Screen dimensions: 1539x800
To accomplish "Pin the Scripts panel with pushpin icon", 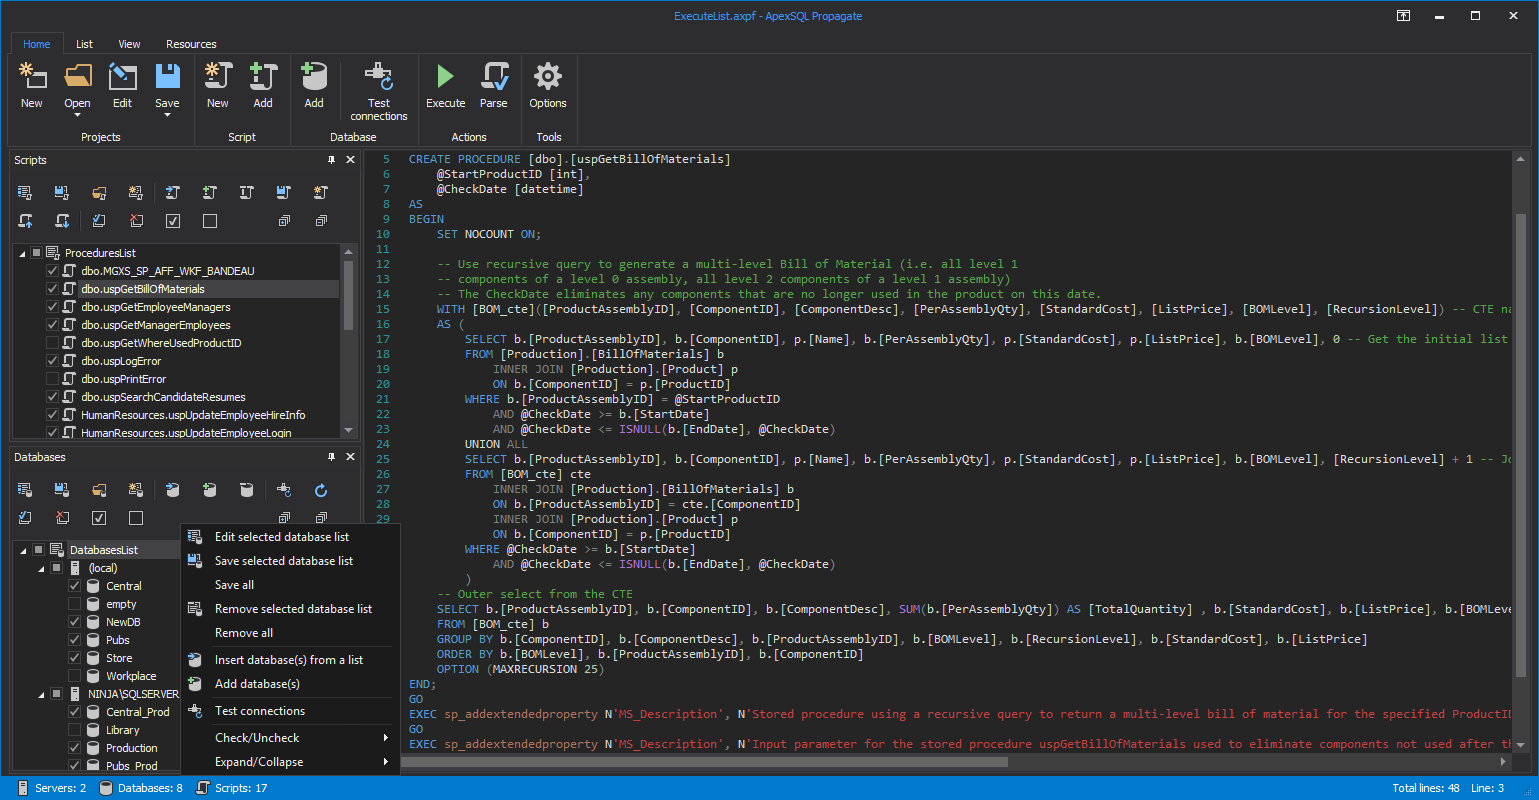I will (x=331, y=160).
